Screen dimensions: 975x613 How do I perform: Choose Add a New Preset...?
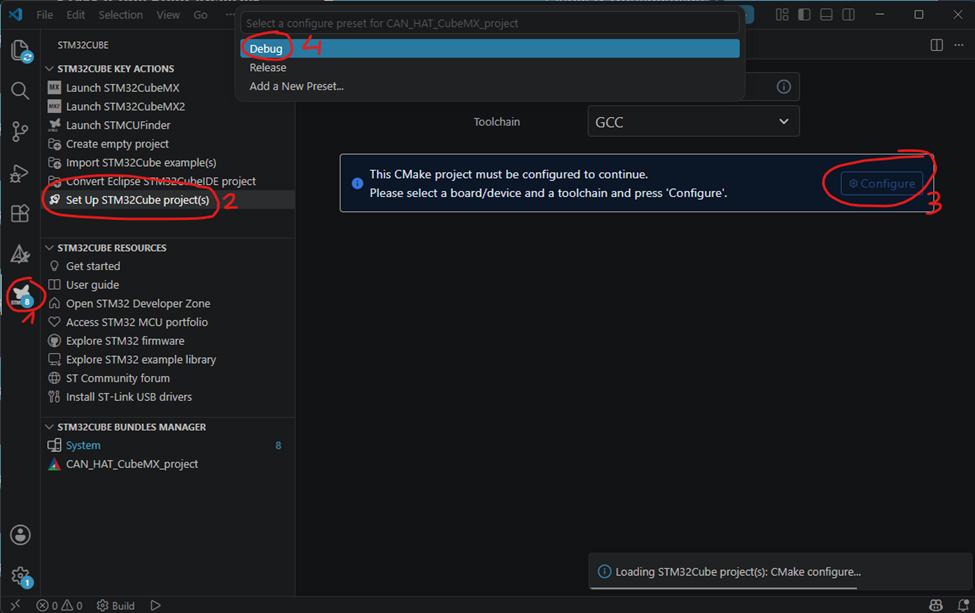490,86
